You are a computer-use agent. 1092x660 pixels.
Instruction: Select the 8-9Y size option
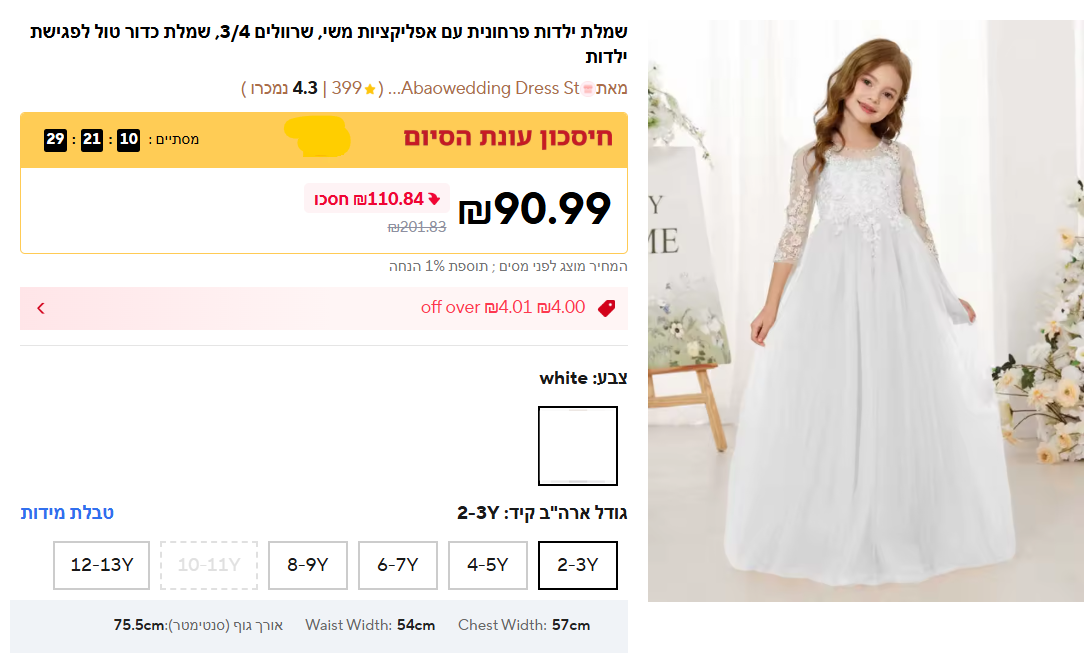click(x=308, y=565)
